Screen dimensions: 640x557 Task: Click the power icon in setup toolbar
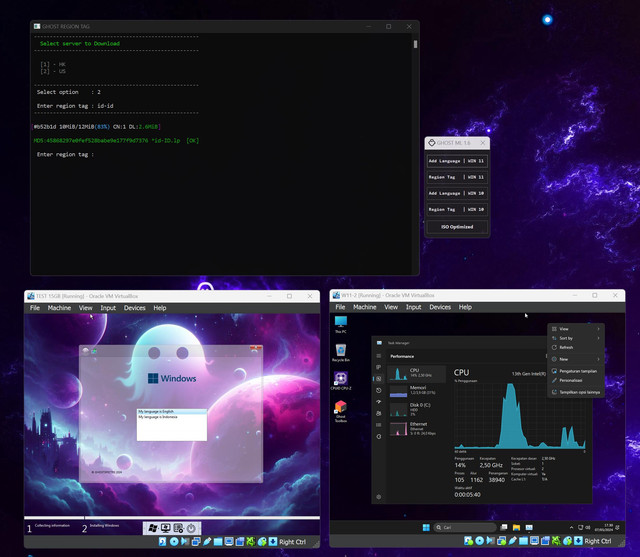point(191,528)
